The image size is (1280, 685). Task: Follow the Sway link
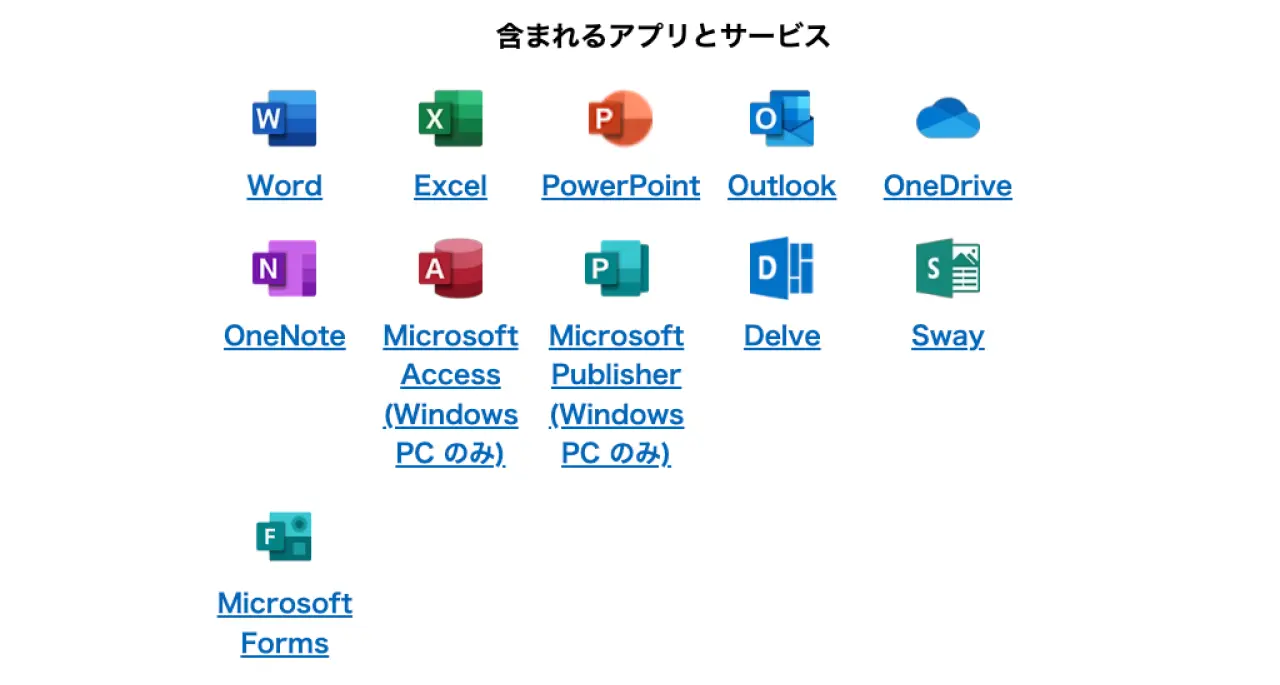pyautogui.click(x=948, y=337)
